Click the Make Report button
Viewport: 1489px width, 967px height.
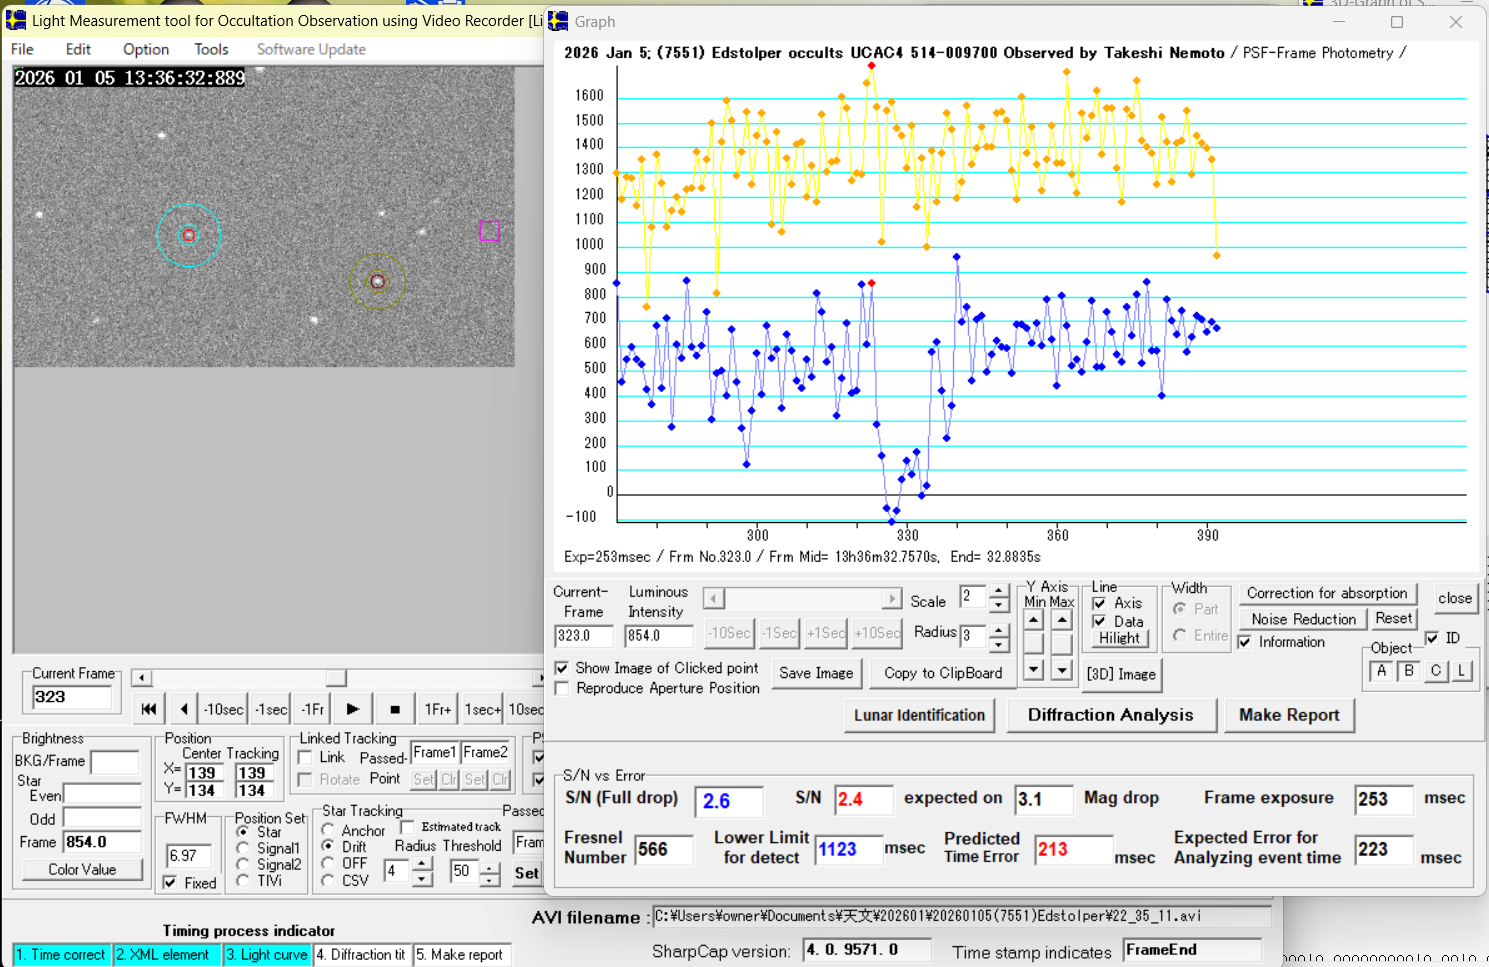tap(1288, 715)
